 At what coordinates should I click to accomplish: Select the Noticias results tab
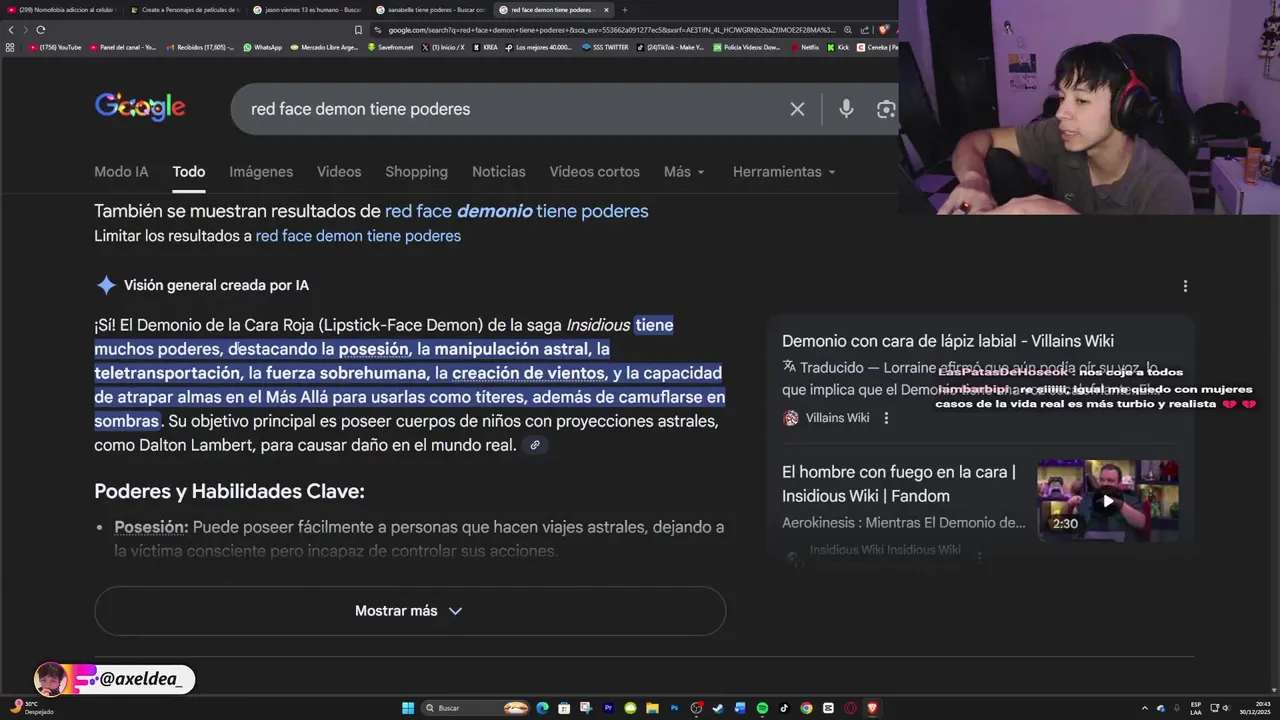click(499, 172)
